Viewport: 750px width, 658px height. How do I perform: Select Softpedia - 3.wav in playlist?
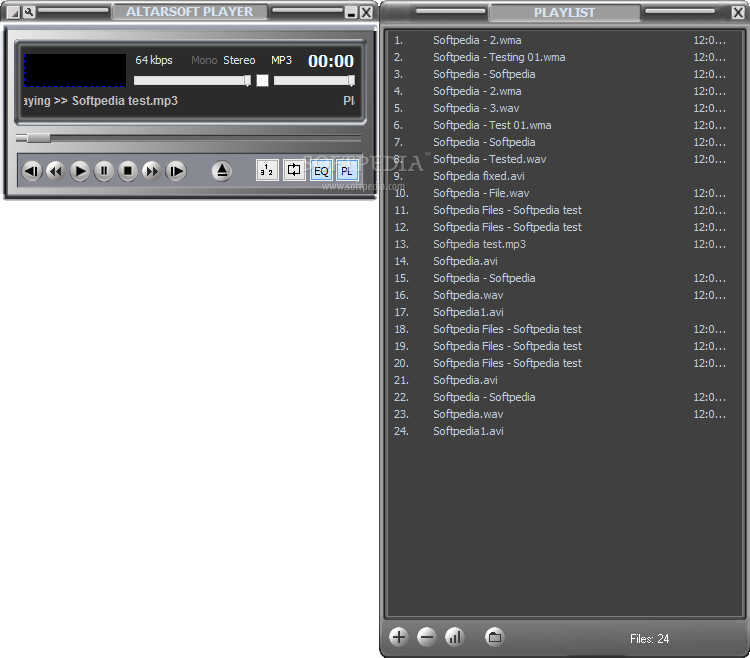tap(564, 108)
